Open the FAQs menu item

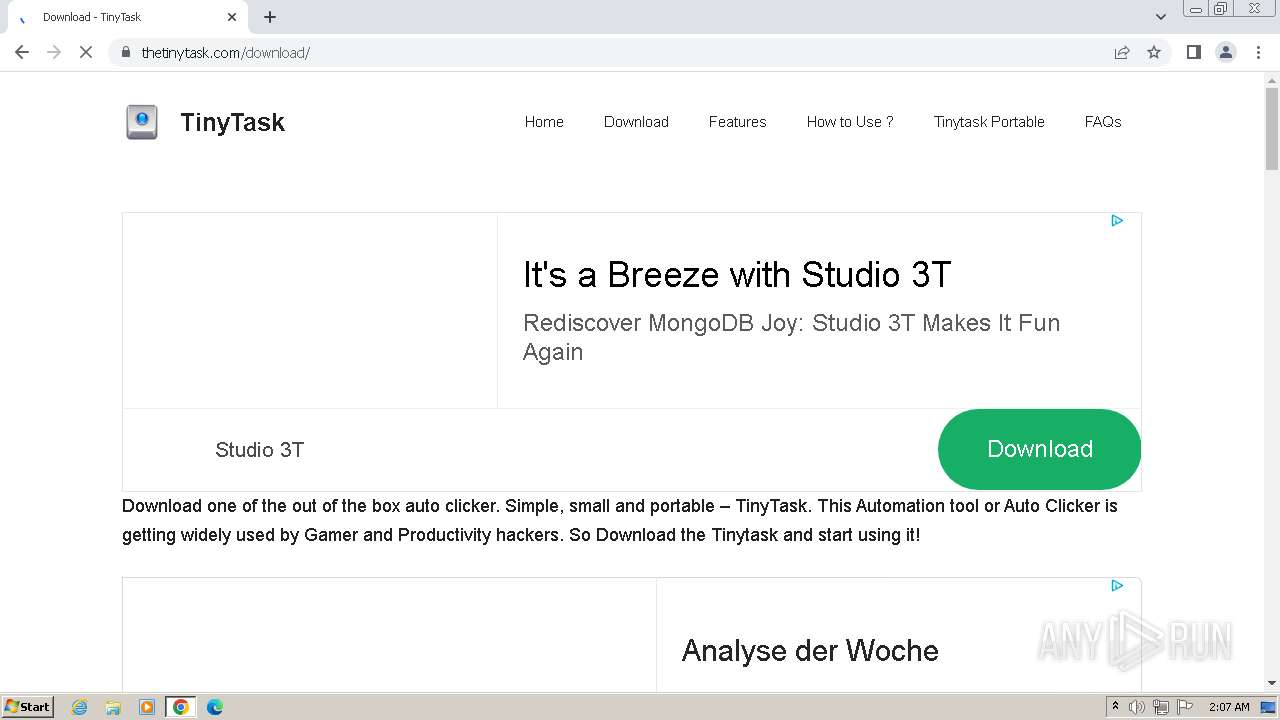point(1103,122)
